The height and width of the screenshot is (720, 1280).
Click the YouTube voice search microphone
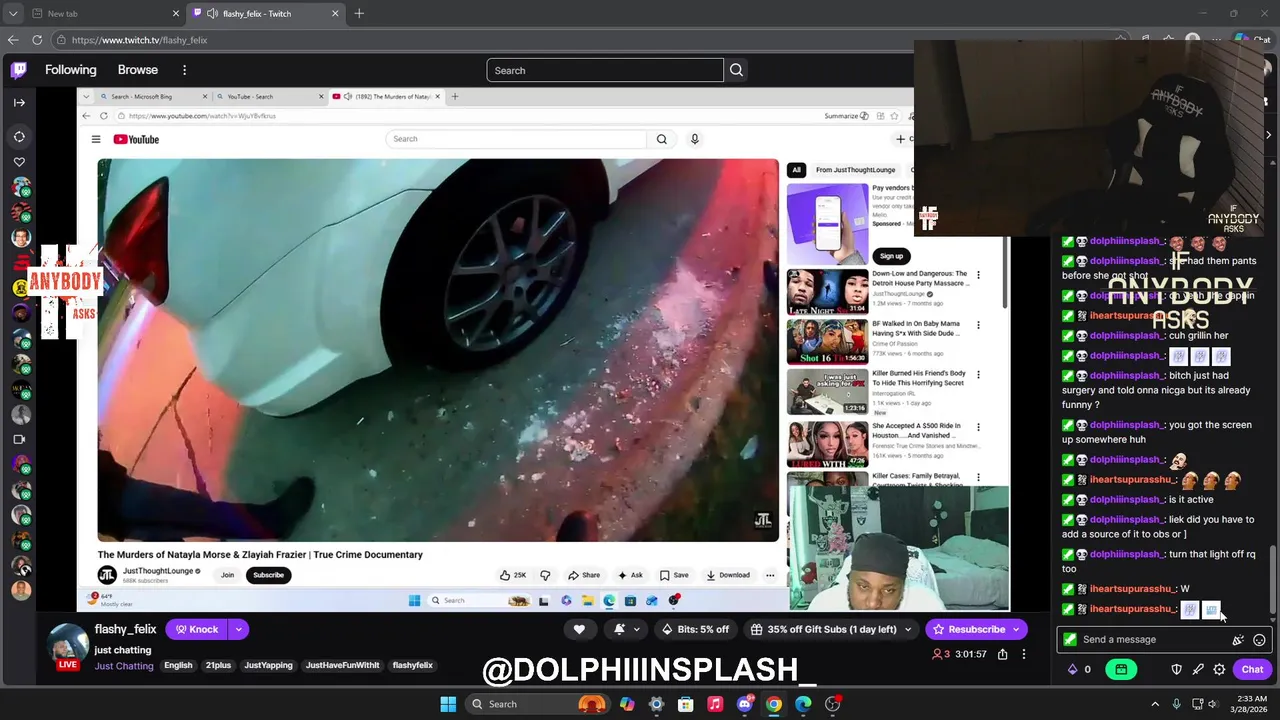tap(694, 139)
